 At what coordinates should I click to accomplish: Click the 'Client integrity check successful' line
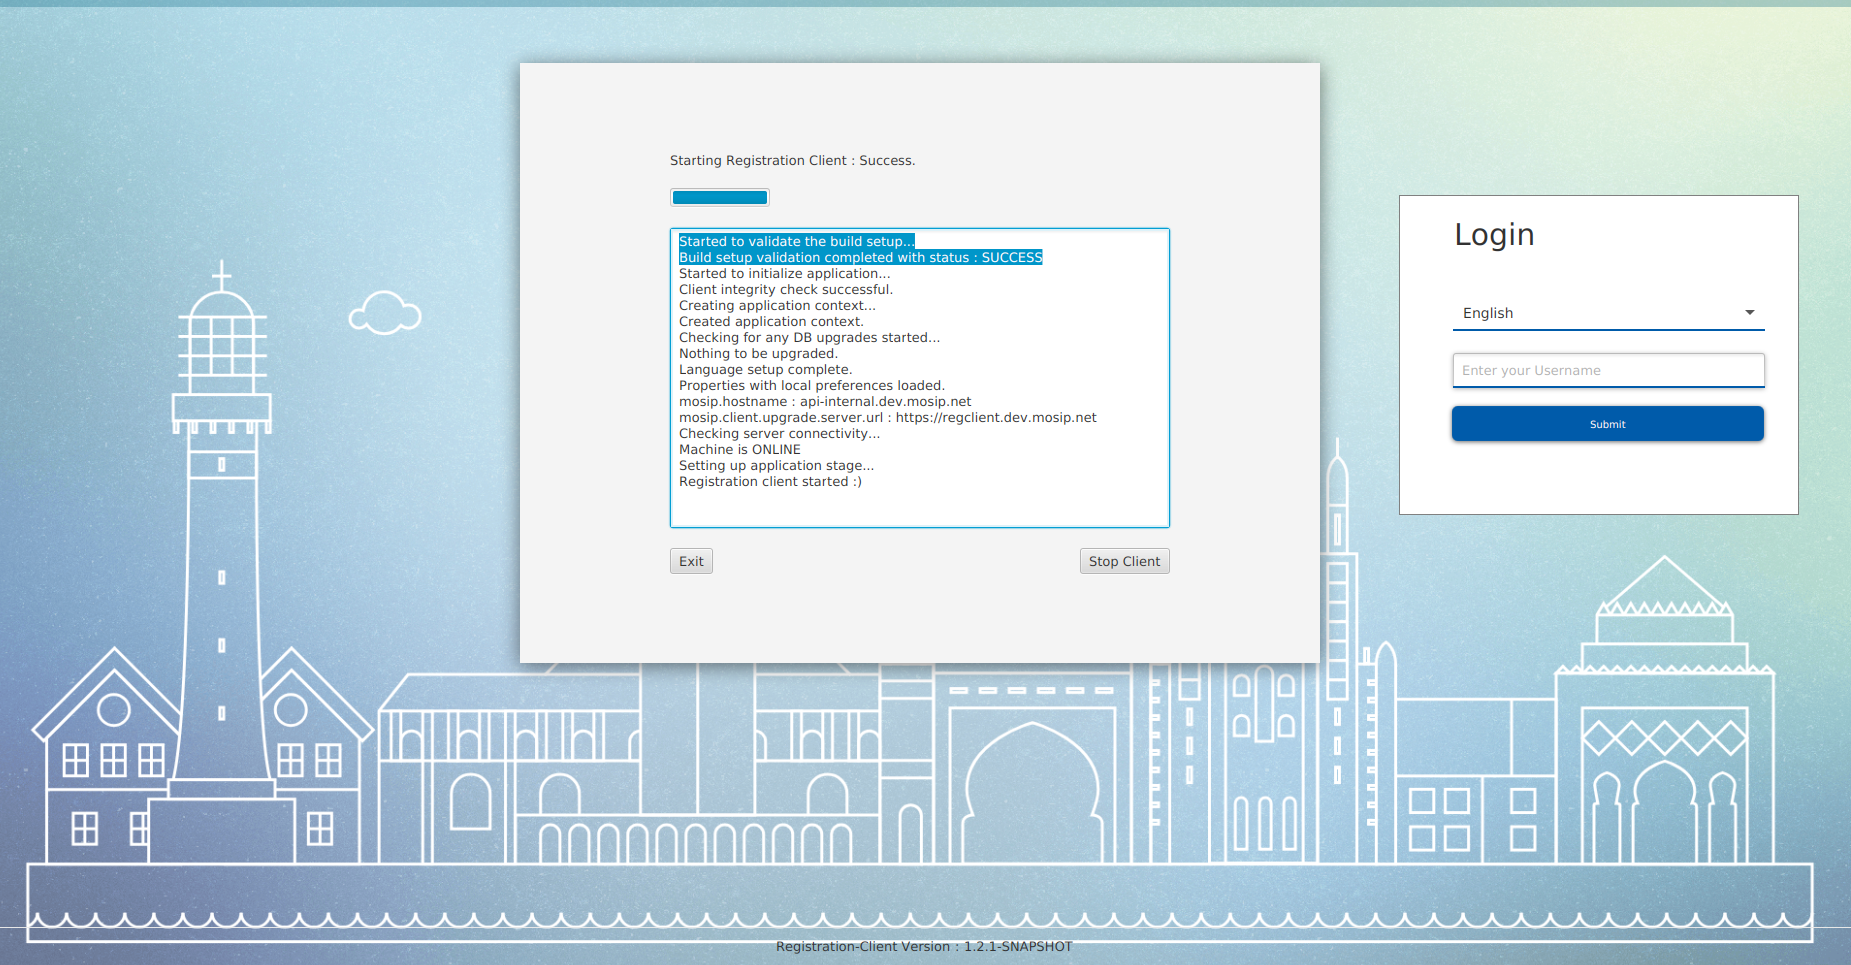pos(785,290)
